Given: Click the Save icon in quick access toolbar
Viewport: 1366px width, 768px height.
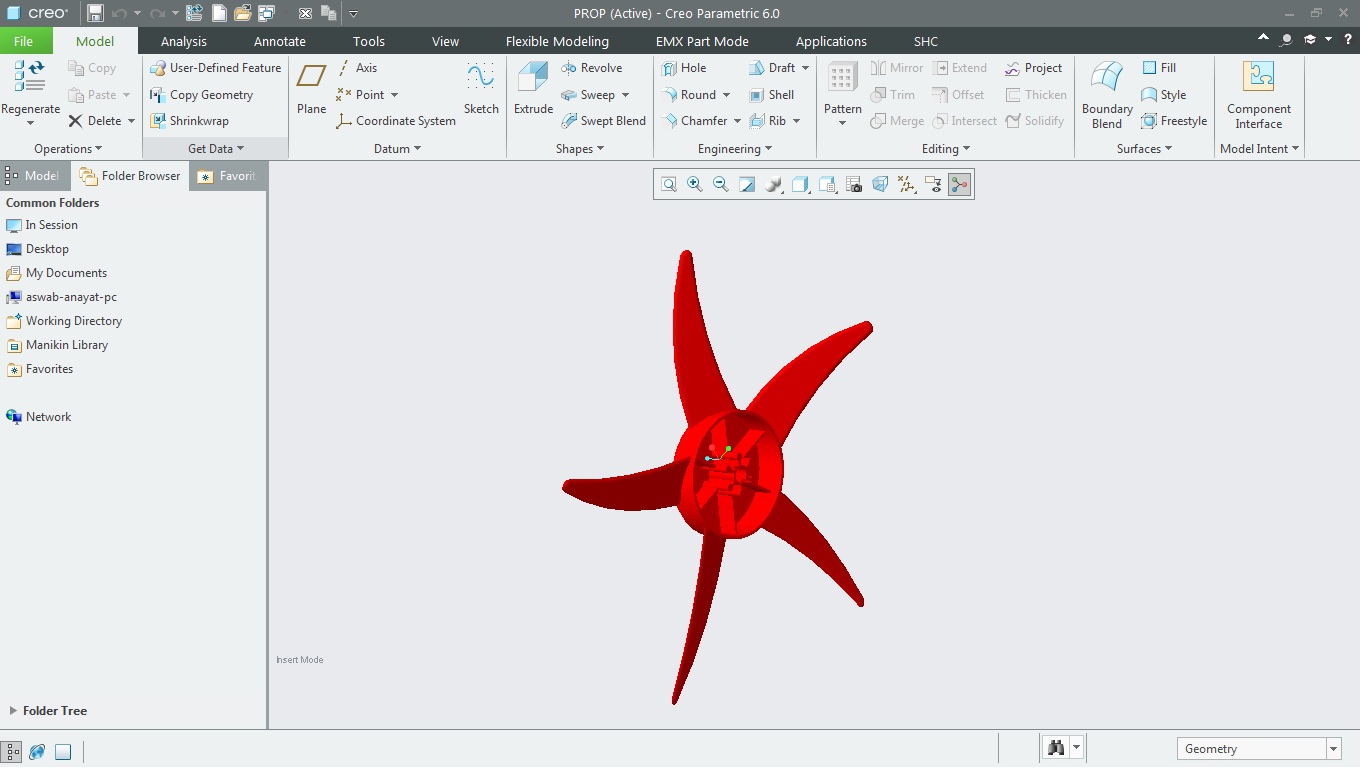Looking at the screenshot, I should (x=95, y=13).
